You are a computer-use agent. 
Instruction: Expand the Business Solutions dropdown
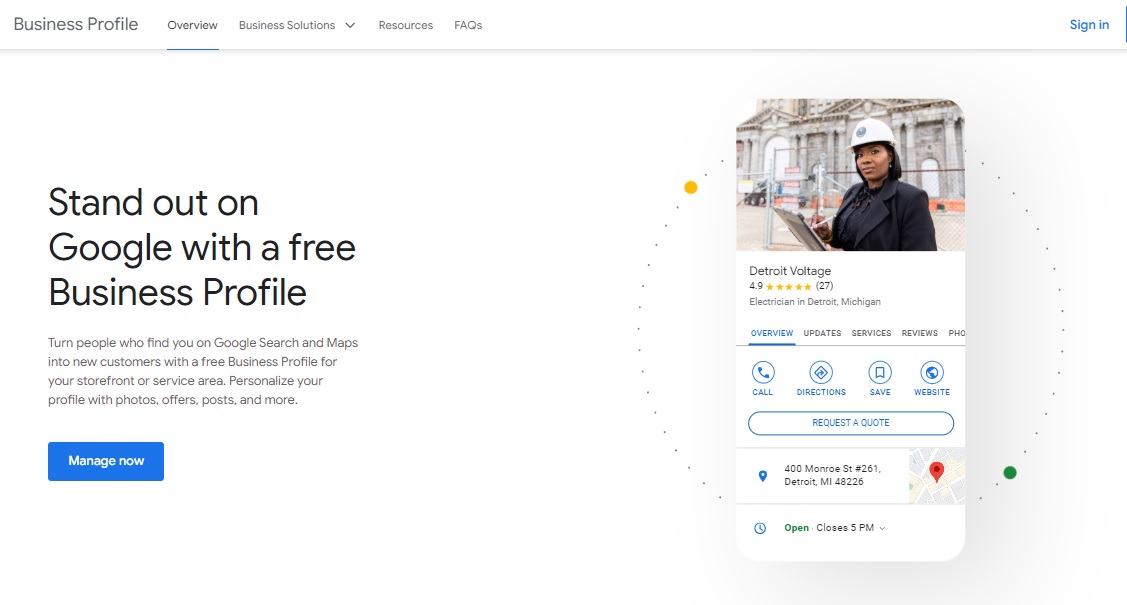[297, 25]
